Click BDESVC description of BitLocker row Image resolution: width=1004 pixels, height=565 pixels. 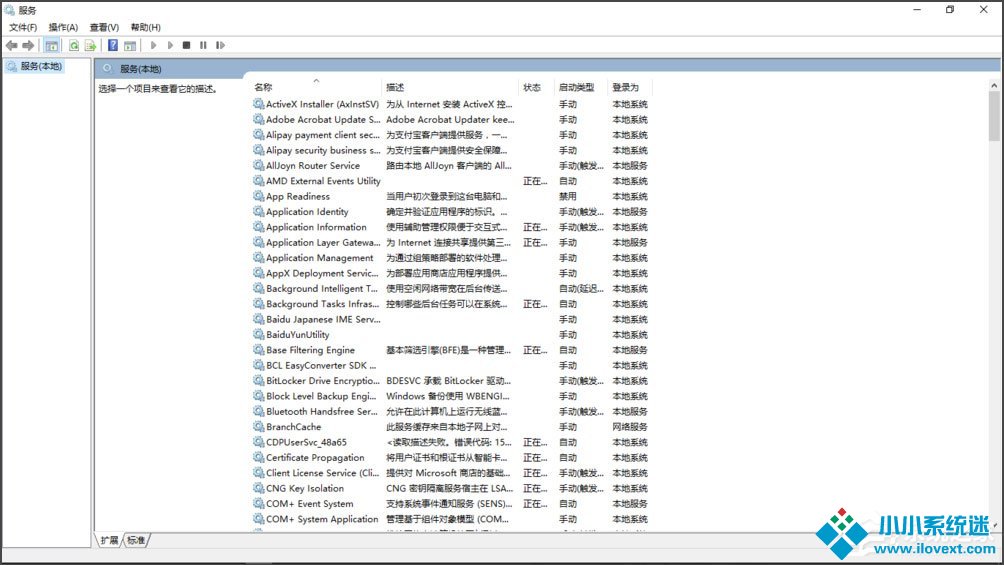(448, 381)
